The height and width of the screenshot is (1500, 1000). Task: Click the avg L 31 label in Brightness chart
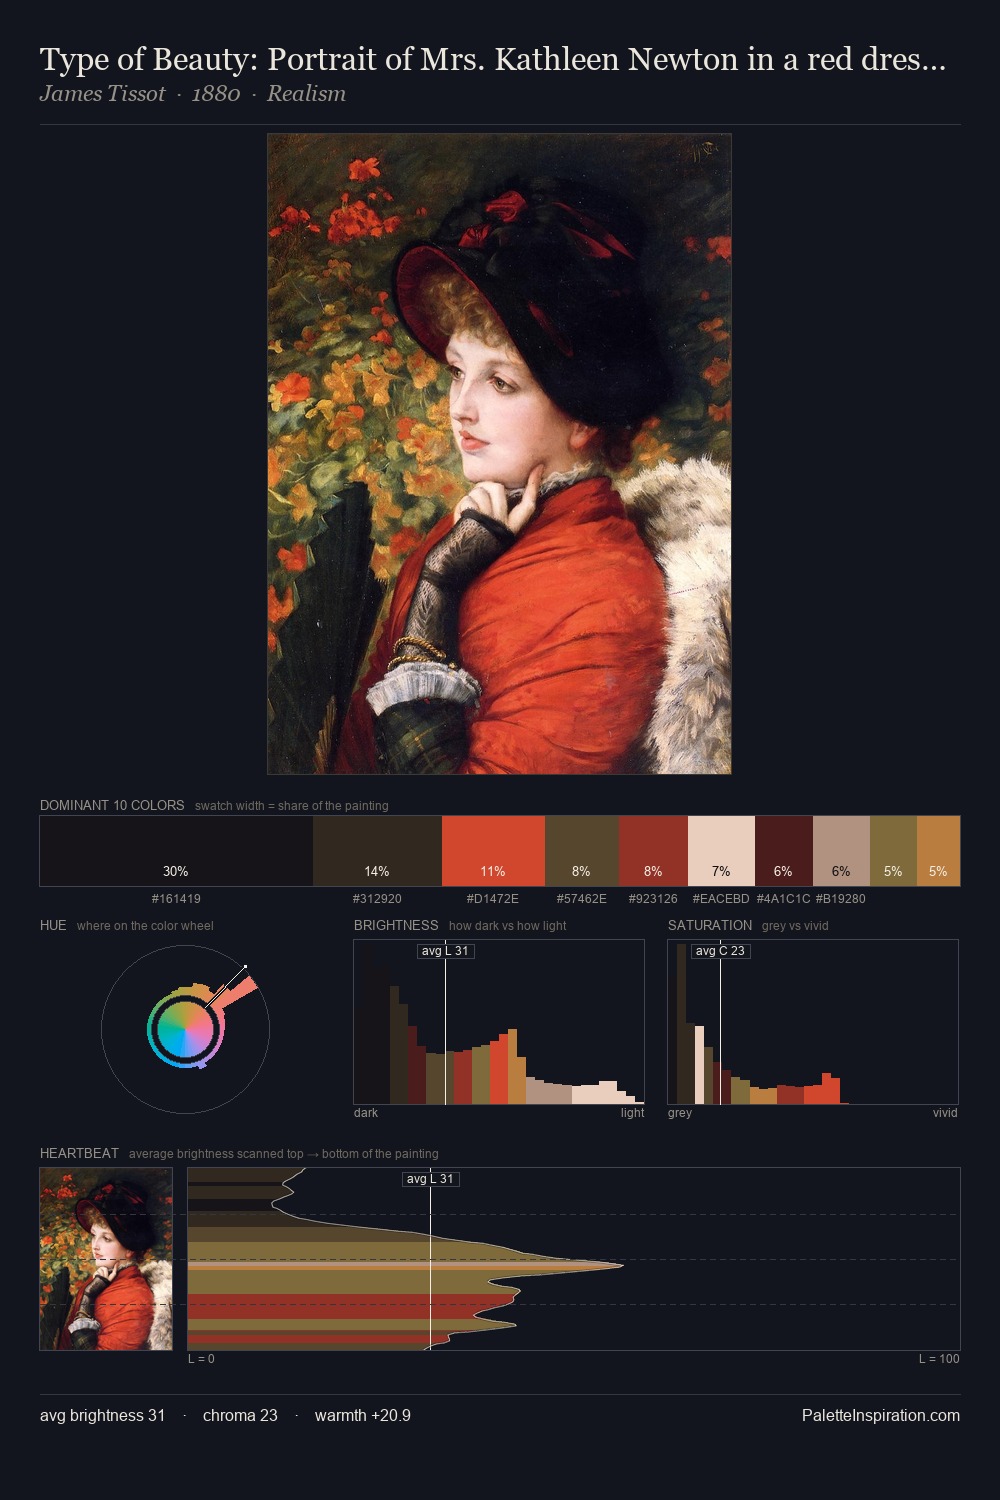(446, 951)
